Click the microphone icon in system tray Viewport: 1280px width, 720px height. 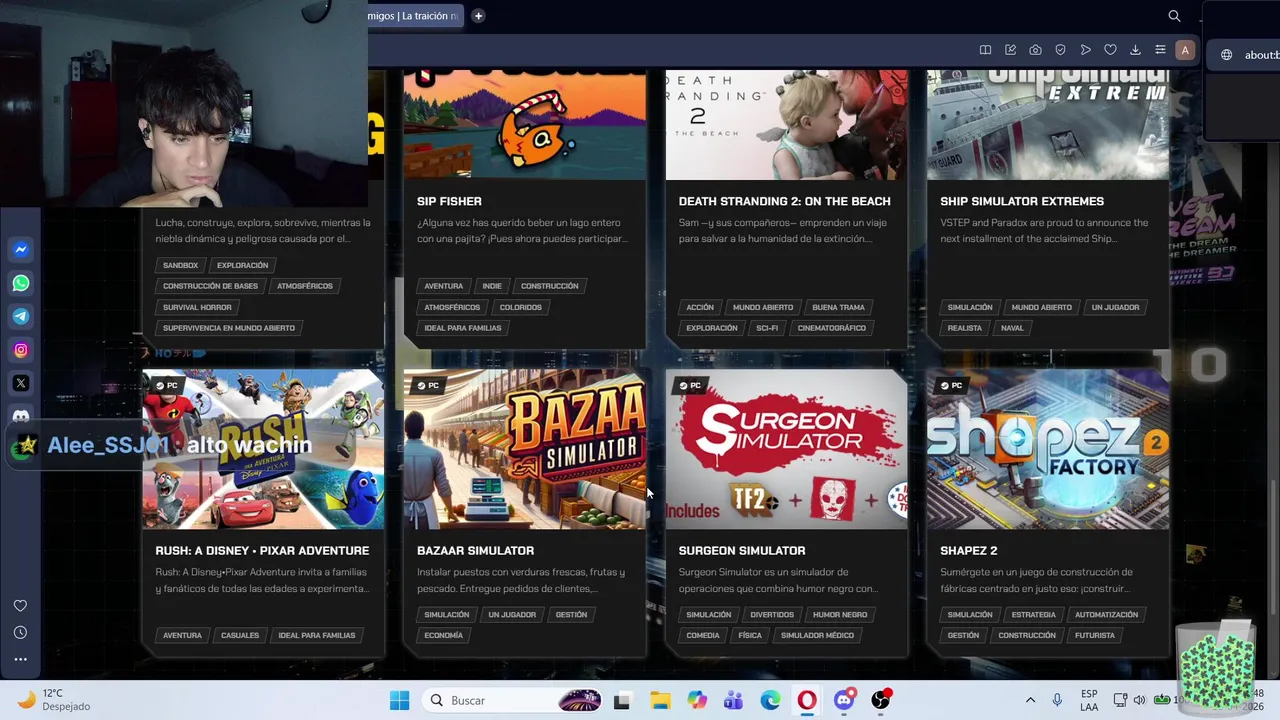tap(1057, 700)
